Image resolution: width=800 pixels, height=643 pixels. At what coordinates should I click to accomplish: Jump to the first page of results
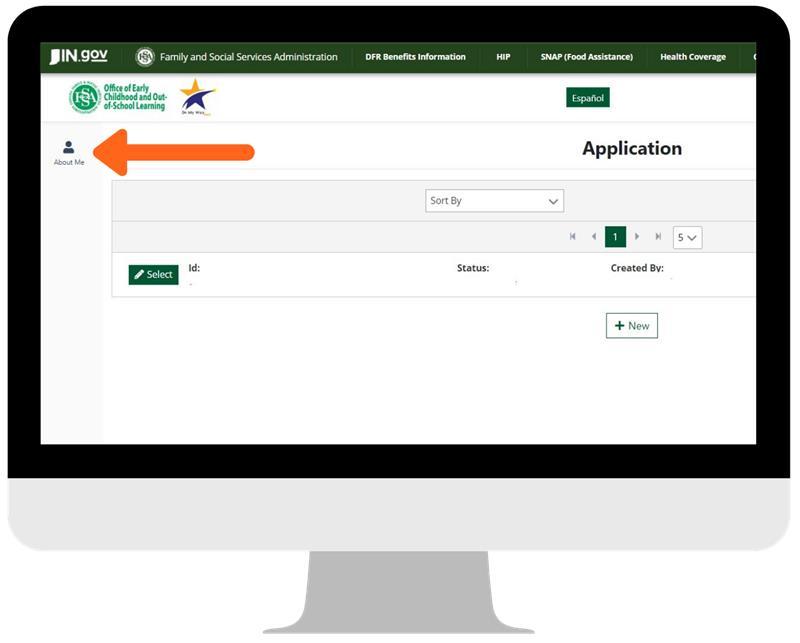click(x=573, y=237)
